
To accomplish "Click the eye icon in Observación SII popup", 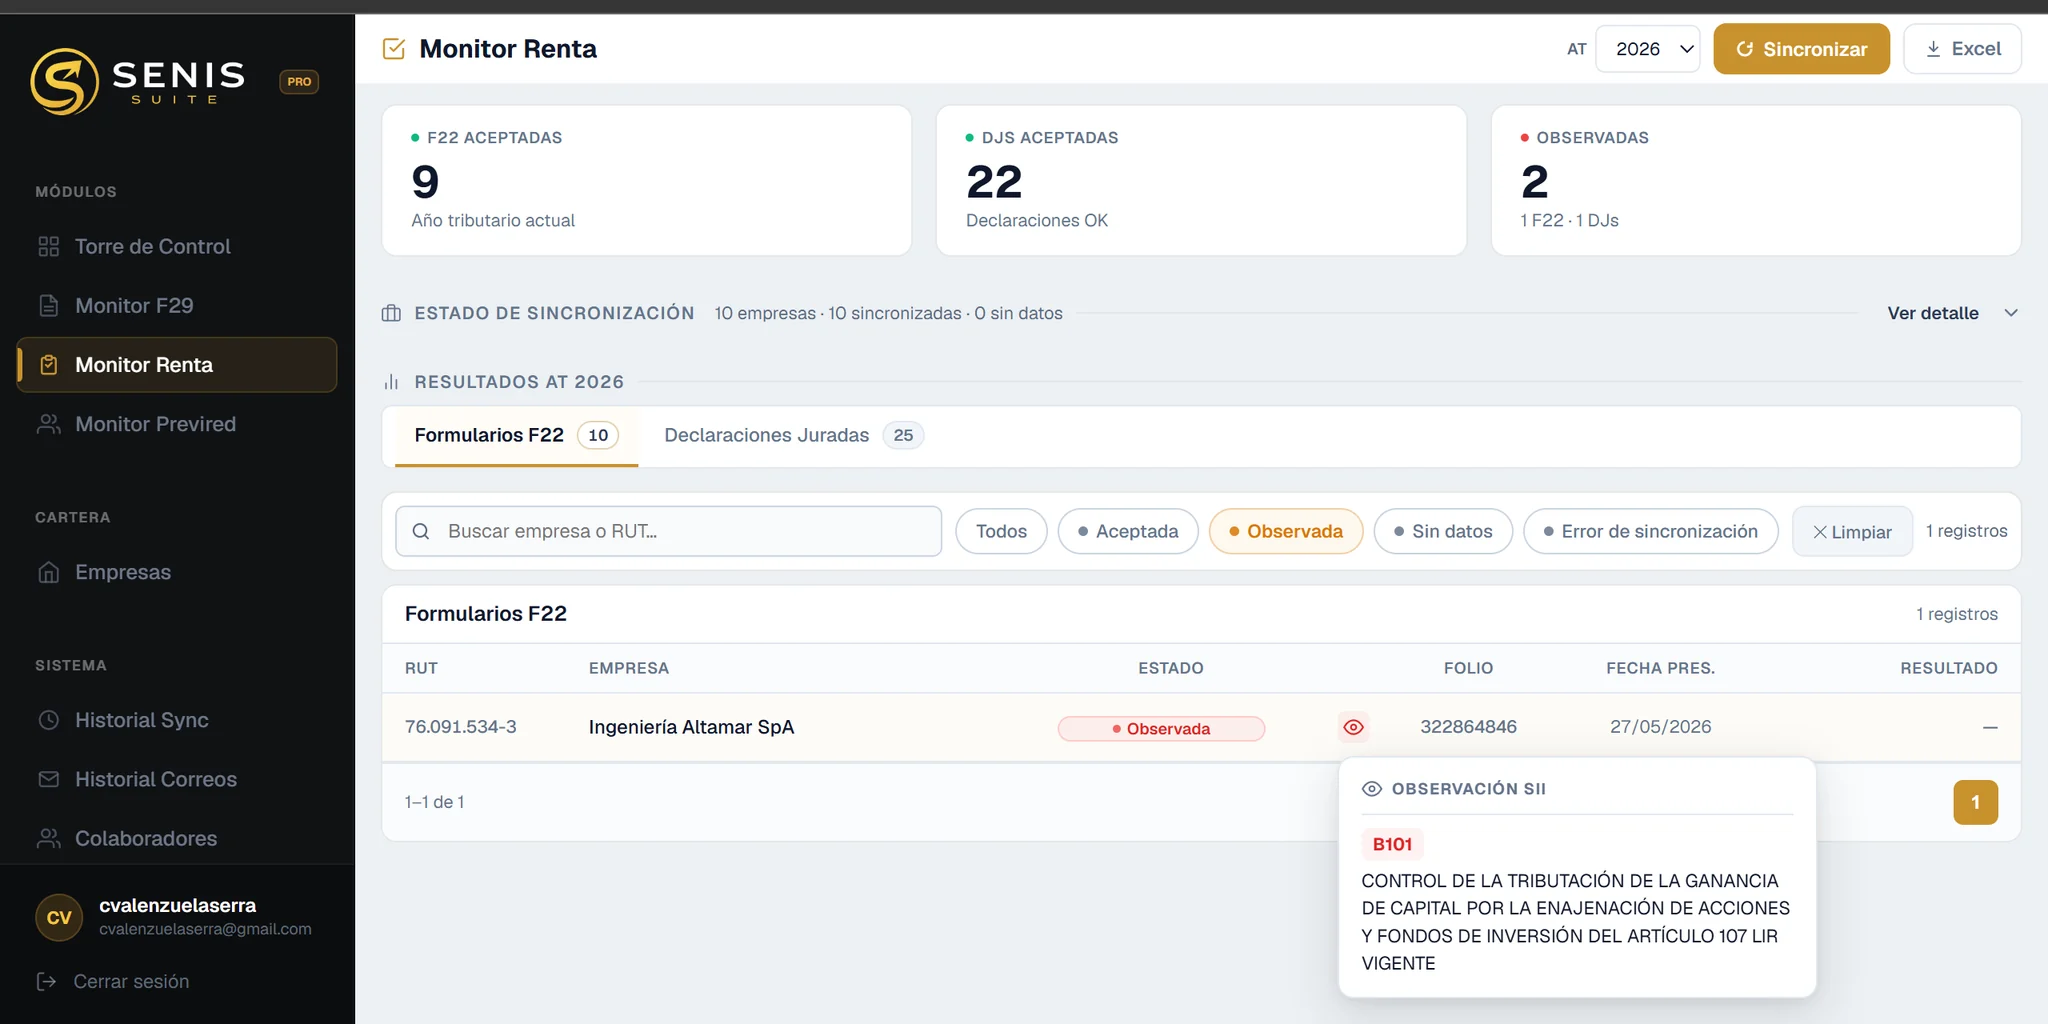I will tap(1372, 789).
